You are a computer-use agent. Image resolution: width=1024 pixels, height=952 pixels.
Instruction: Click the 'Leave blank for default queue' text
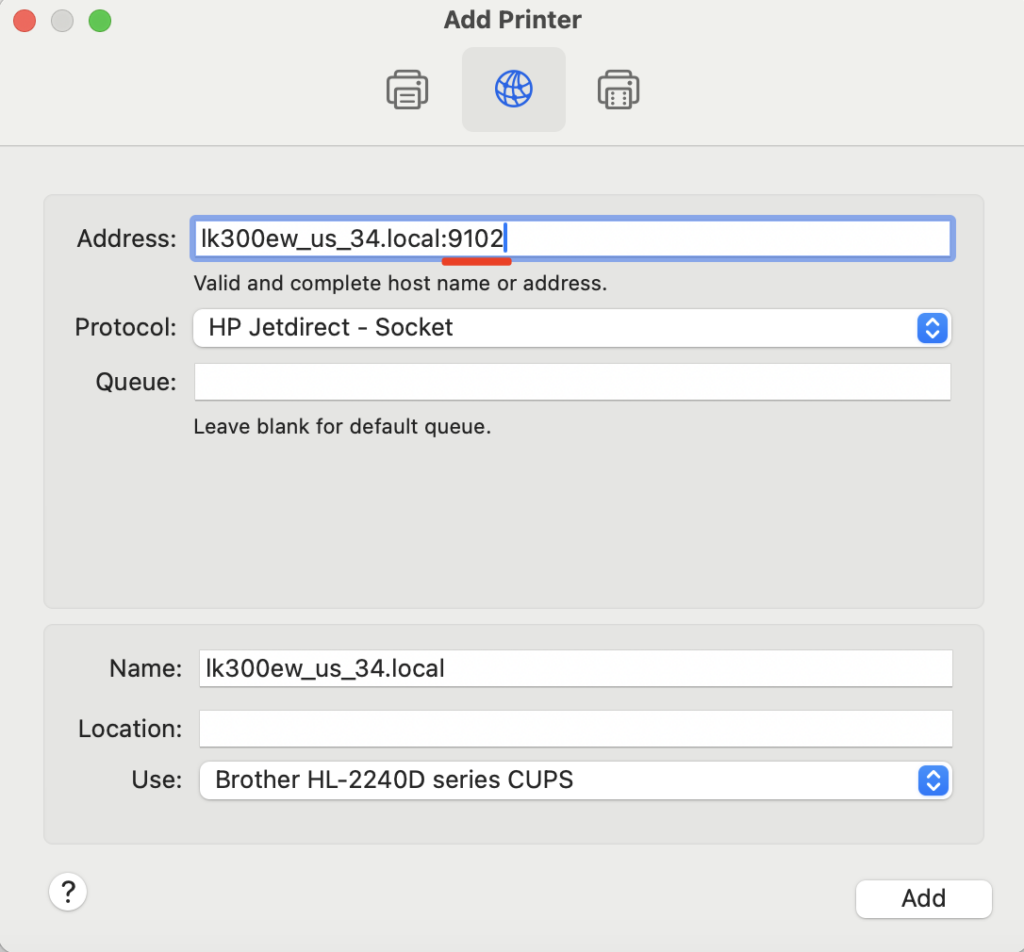342,427
